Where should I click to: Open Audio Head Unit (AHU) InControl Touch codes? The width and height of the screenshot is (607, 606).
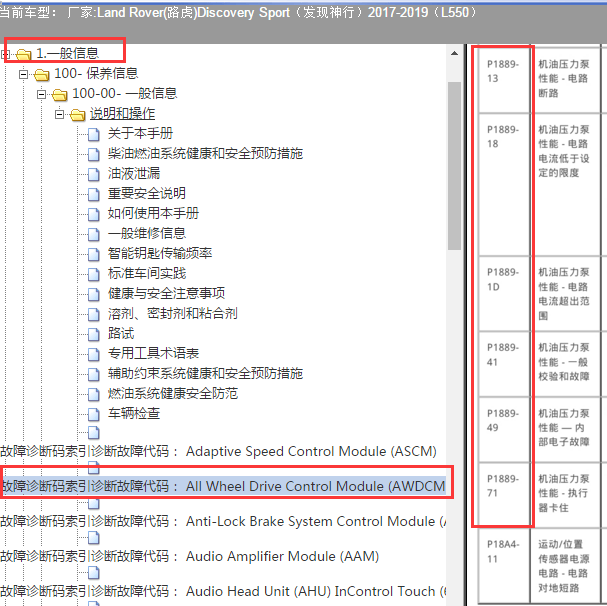click(x=223, y=591)
